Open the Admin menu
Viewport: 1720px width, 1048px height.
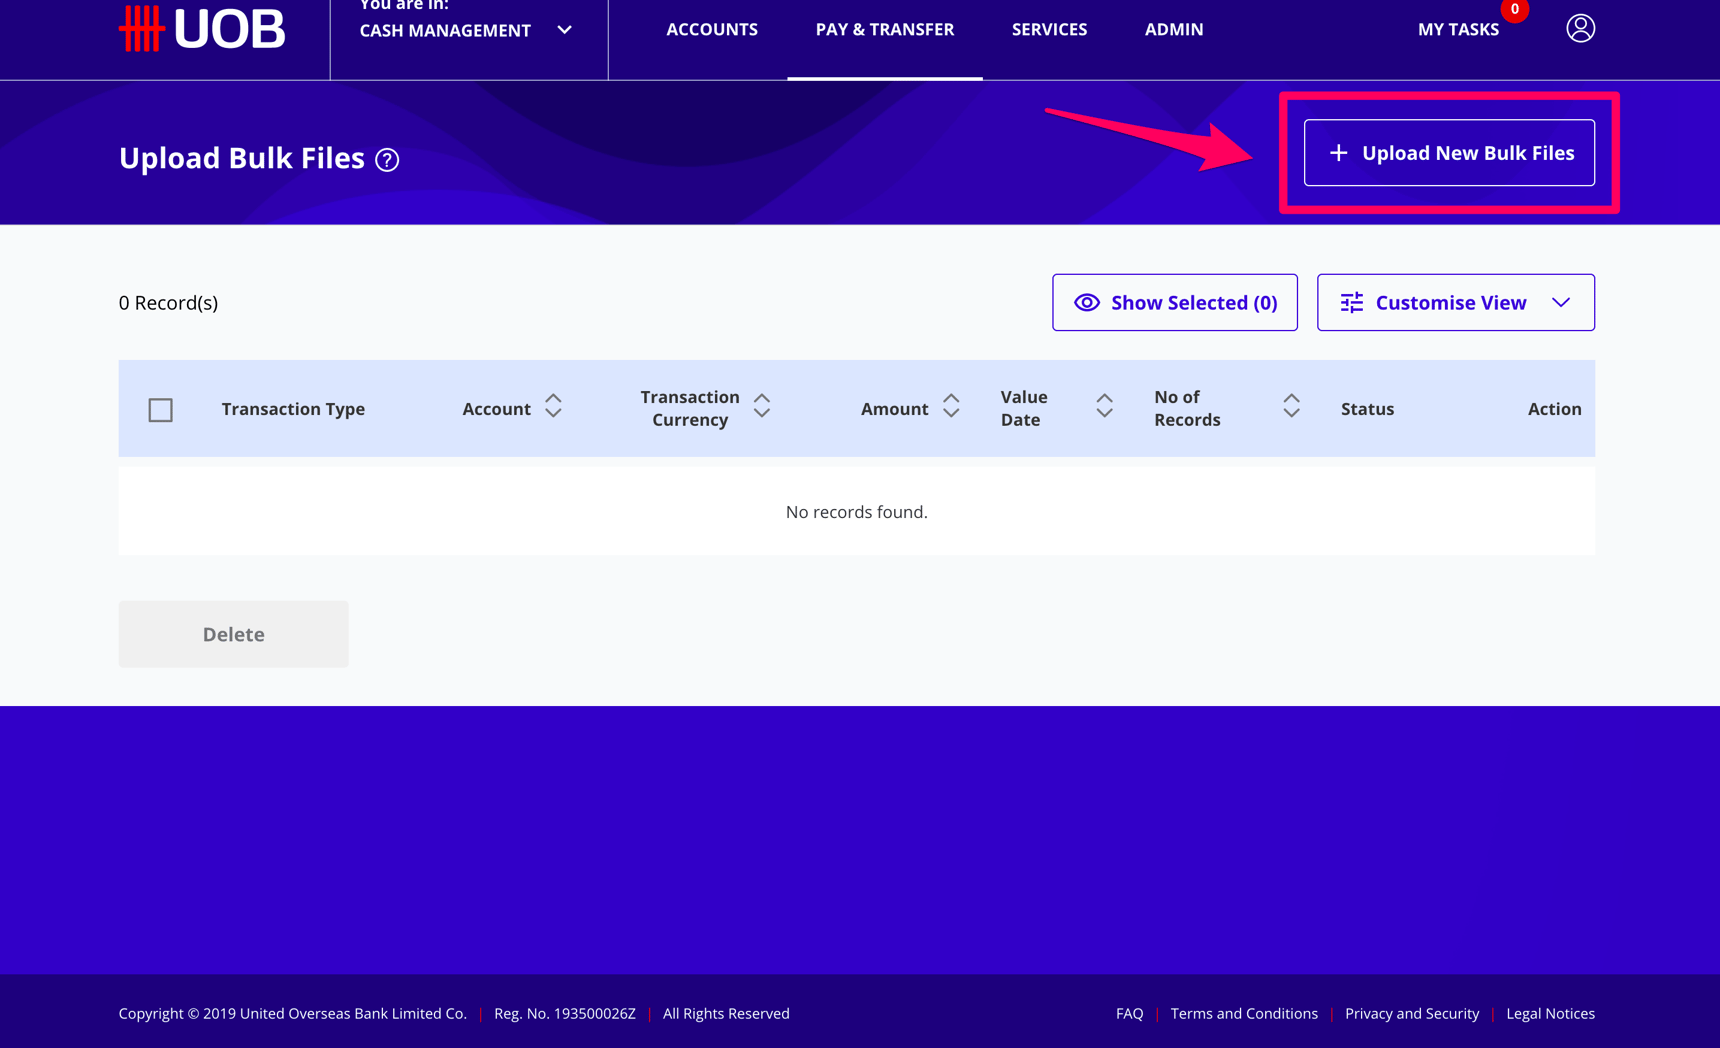(1174, 29)
